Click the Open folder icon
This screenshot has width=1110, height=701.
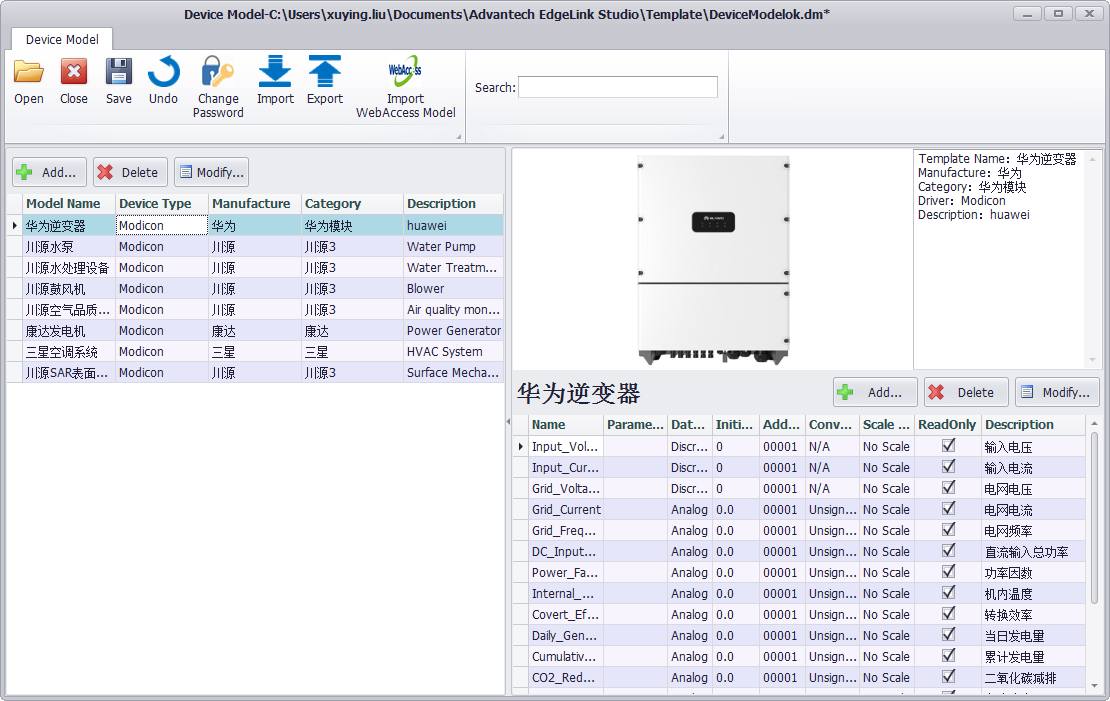(x=29, y=73)
